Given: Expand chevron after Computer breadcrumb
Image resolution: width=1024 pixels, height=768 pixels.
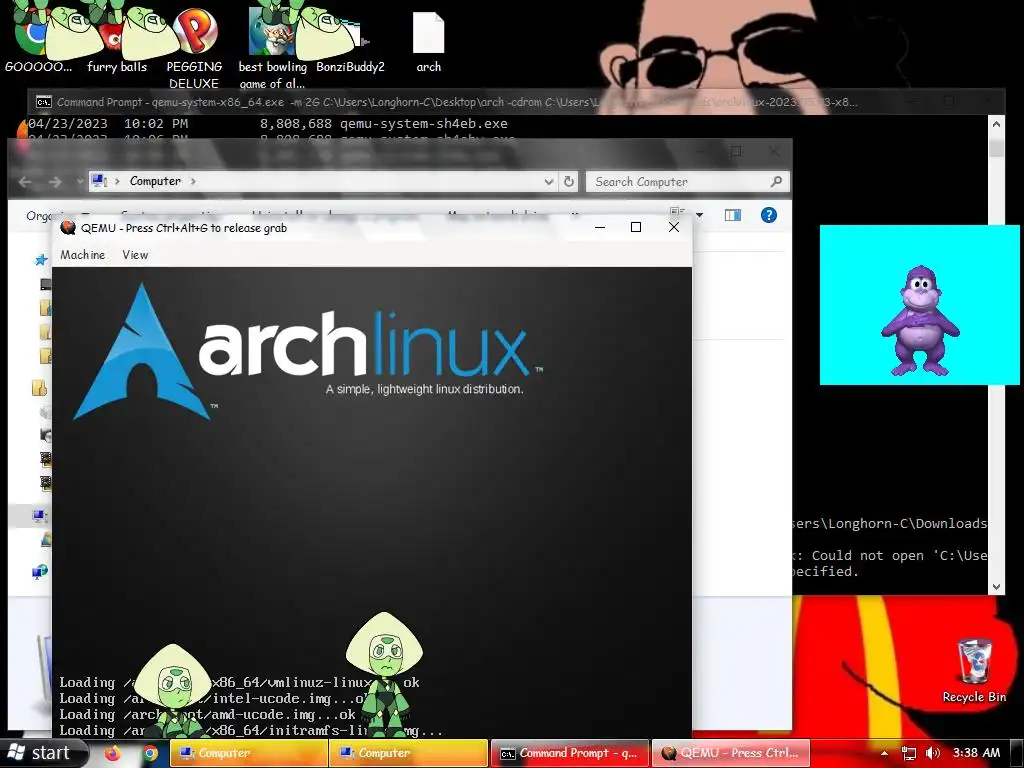Looking at the screenshot, I should click(193, 181).
